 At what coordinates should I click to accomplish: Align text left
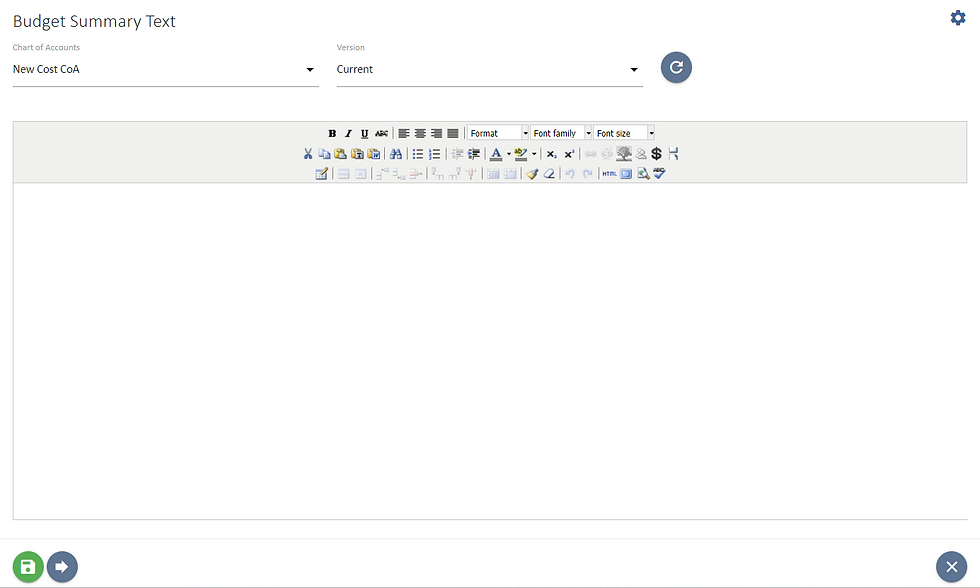[x=404, y=133]
